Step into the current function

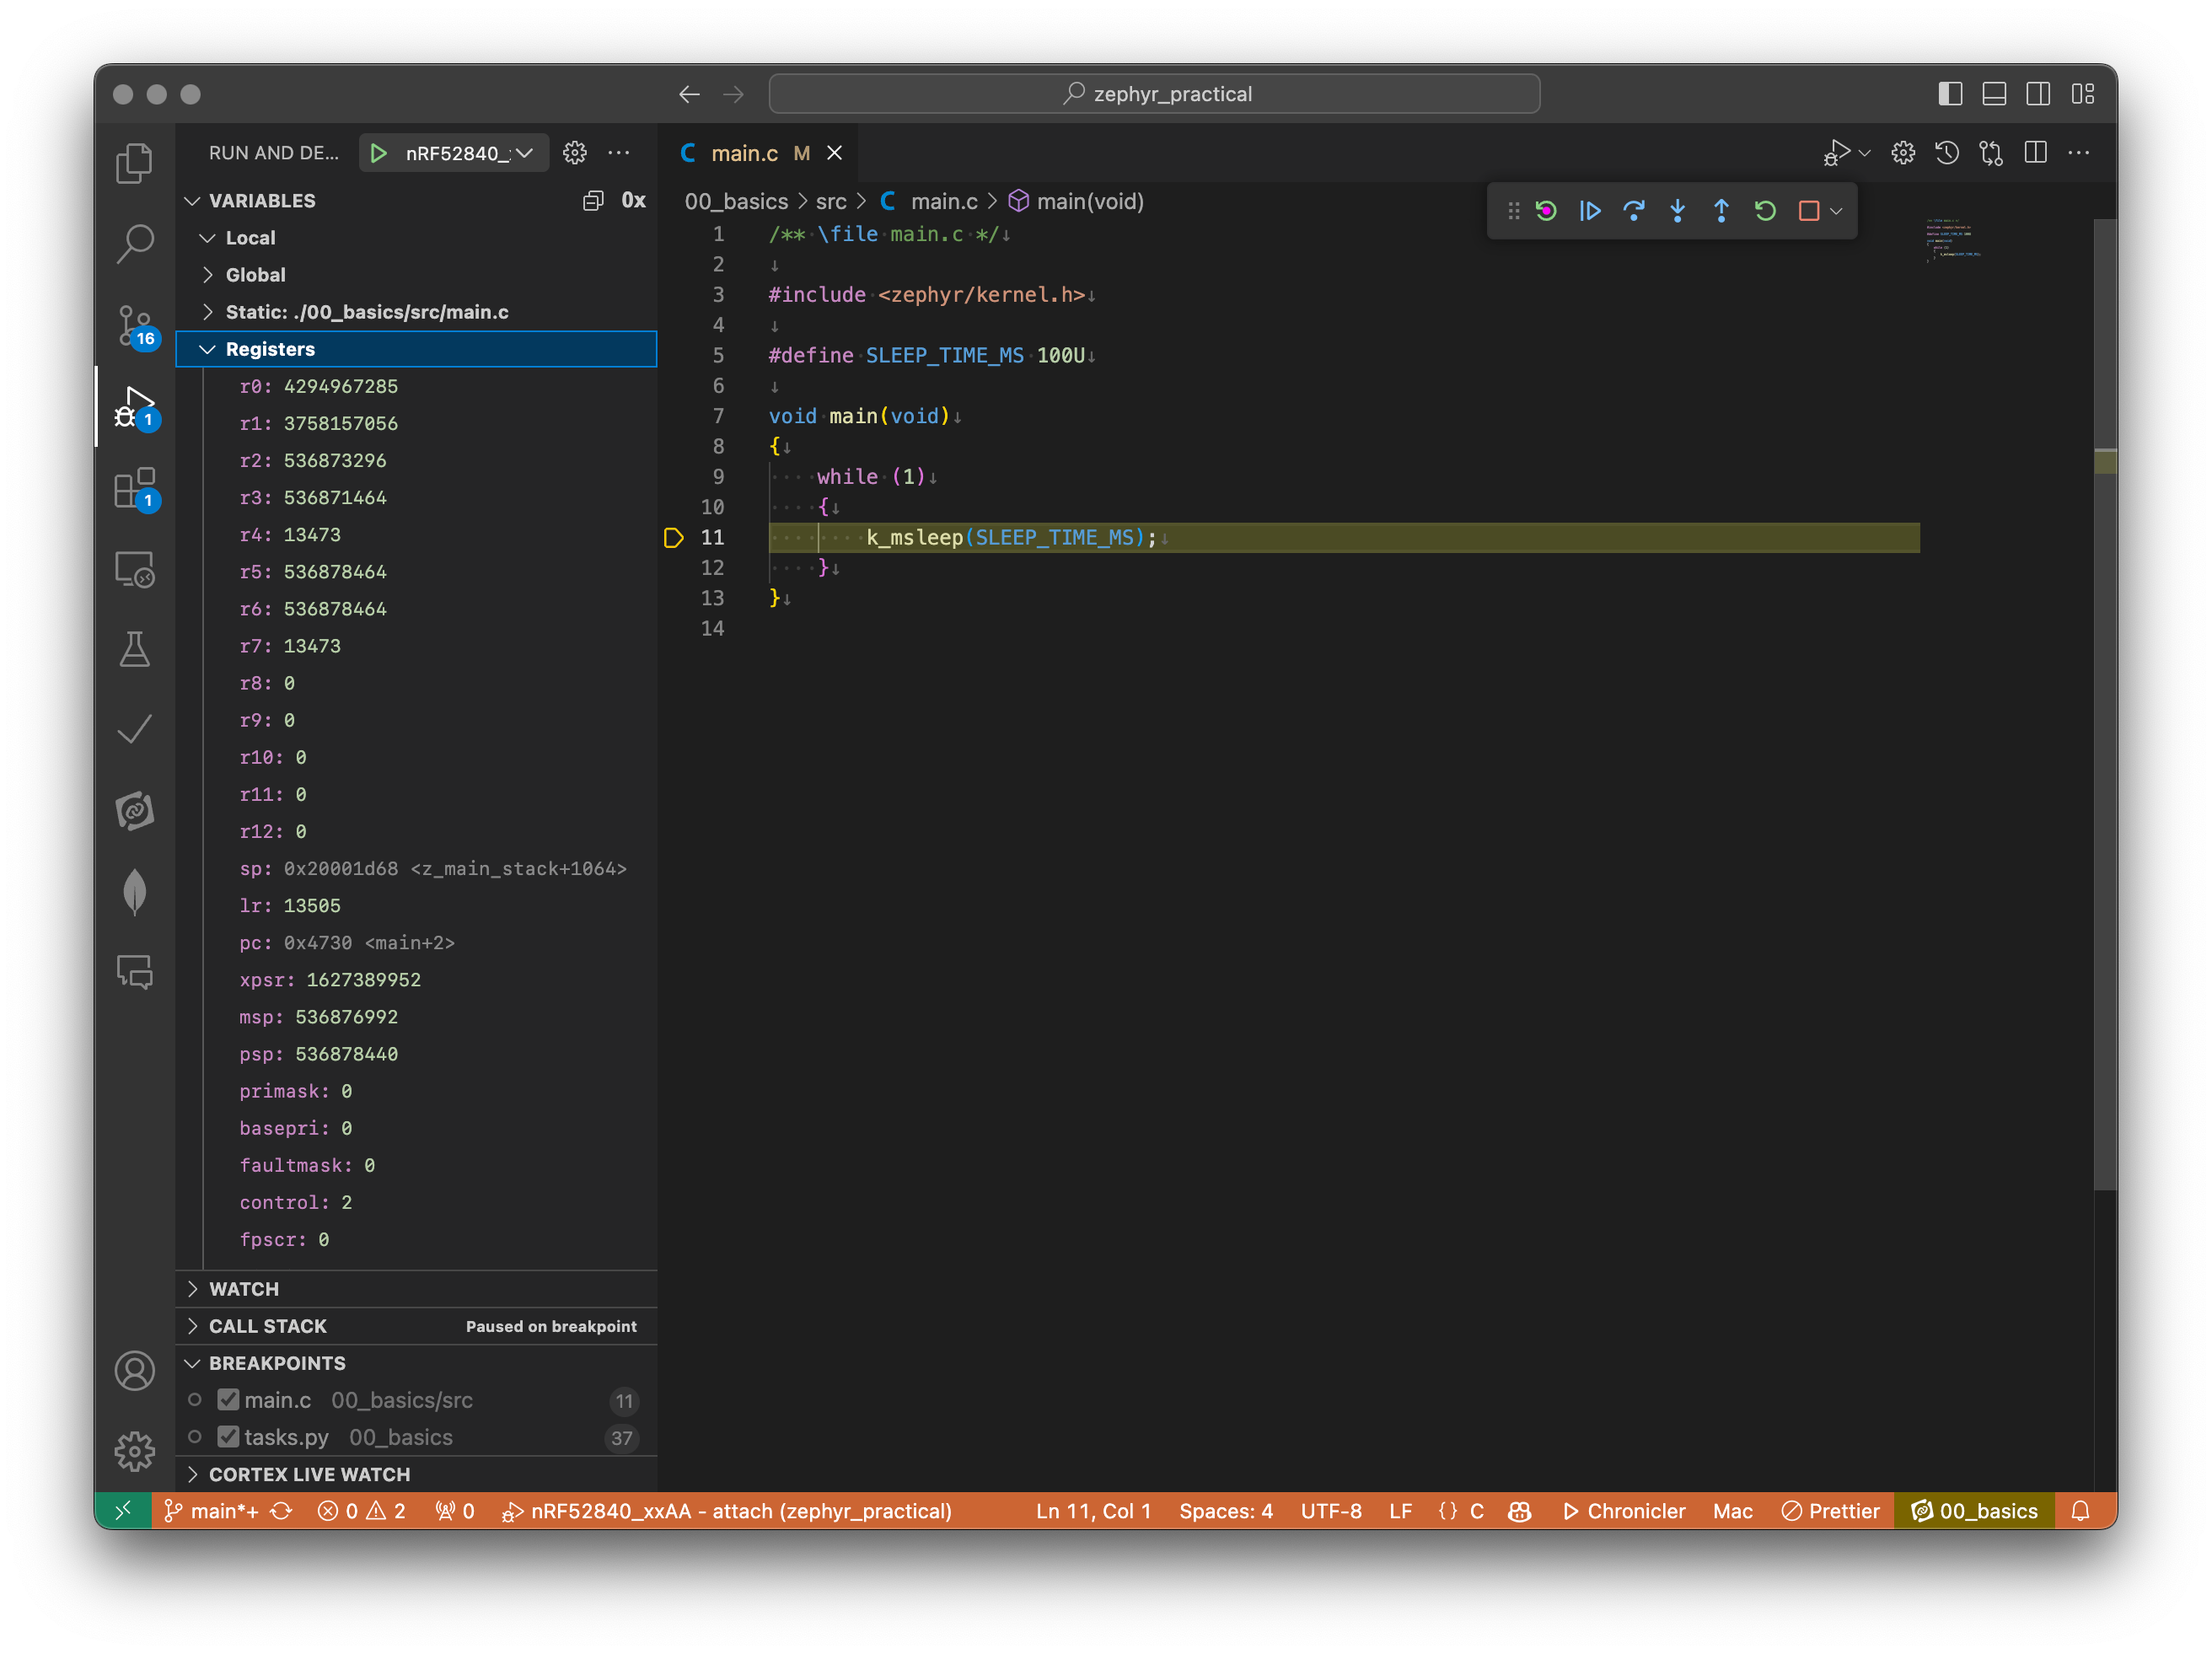point(1677,210)
